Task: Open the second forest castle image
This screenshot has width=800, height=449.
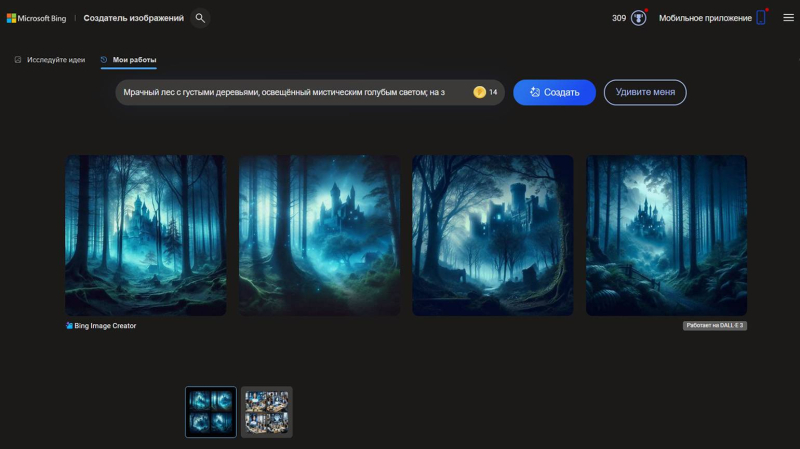Action: [319, 235]
